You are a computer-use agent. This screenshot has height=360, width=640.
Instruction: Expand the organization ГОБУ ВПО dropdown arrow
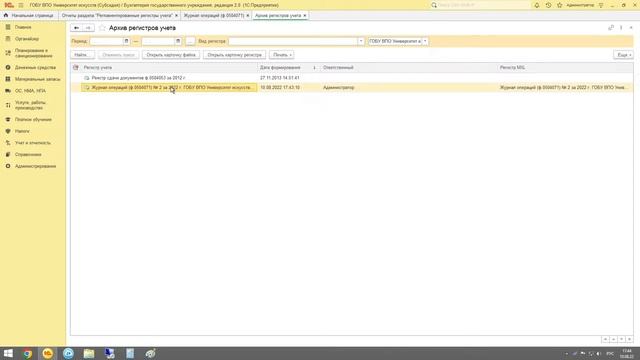pyautogui.click(x=425, y=41)
